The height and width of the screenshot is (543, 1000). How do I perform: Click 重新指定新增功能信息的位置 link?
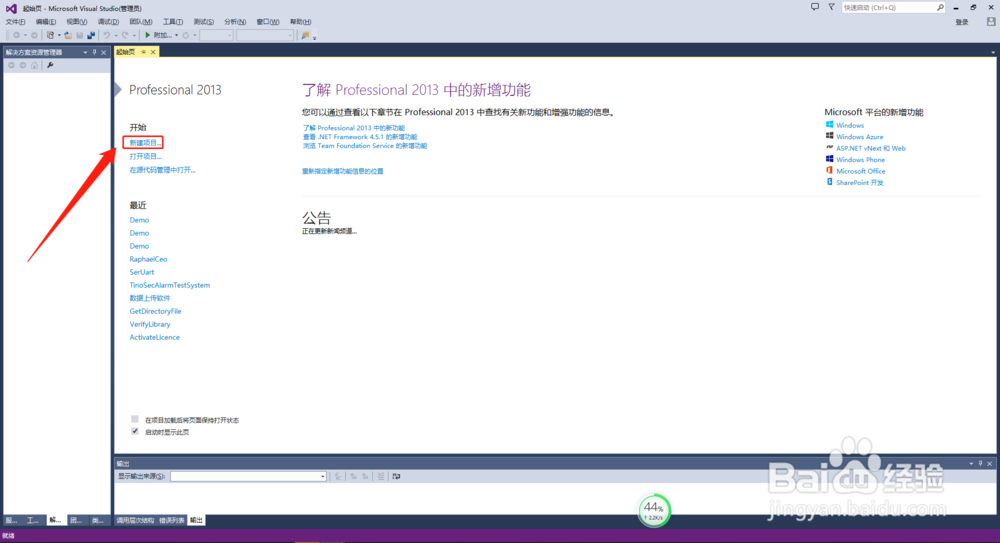[342, 171]
